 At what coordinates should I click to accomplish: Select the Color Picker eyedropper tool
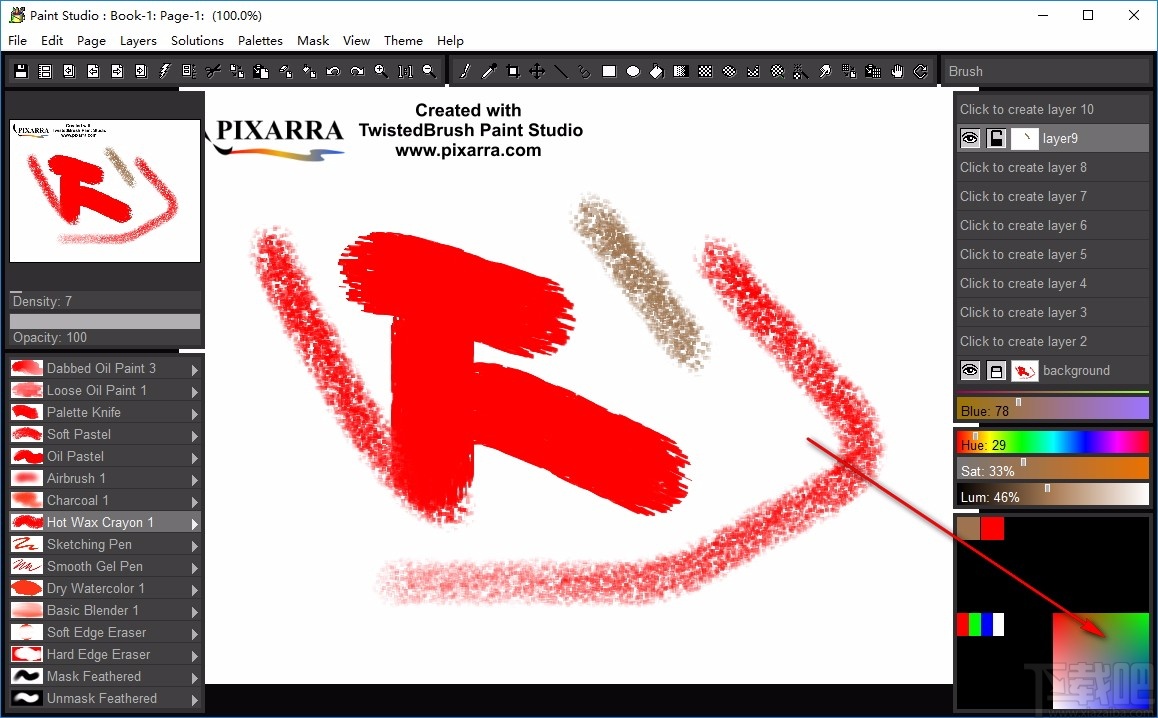pos(490,70)
